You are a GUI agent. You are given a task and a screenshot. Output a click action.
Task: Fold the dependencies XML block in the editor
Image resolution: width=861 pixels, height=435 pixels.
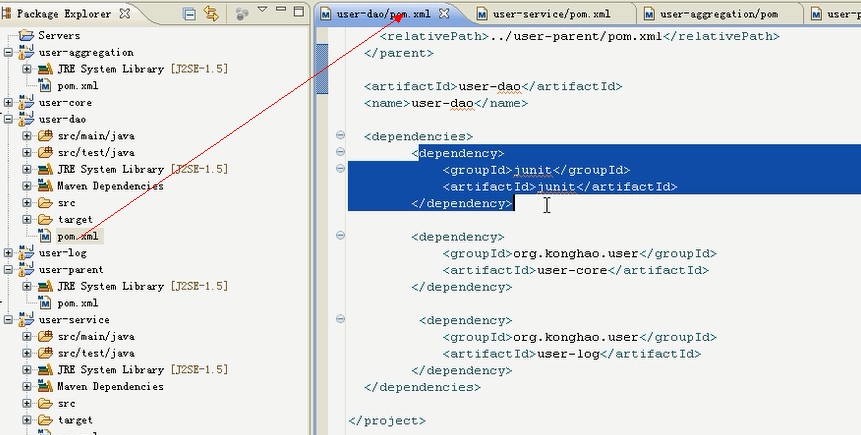click(340, 136)
